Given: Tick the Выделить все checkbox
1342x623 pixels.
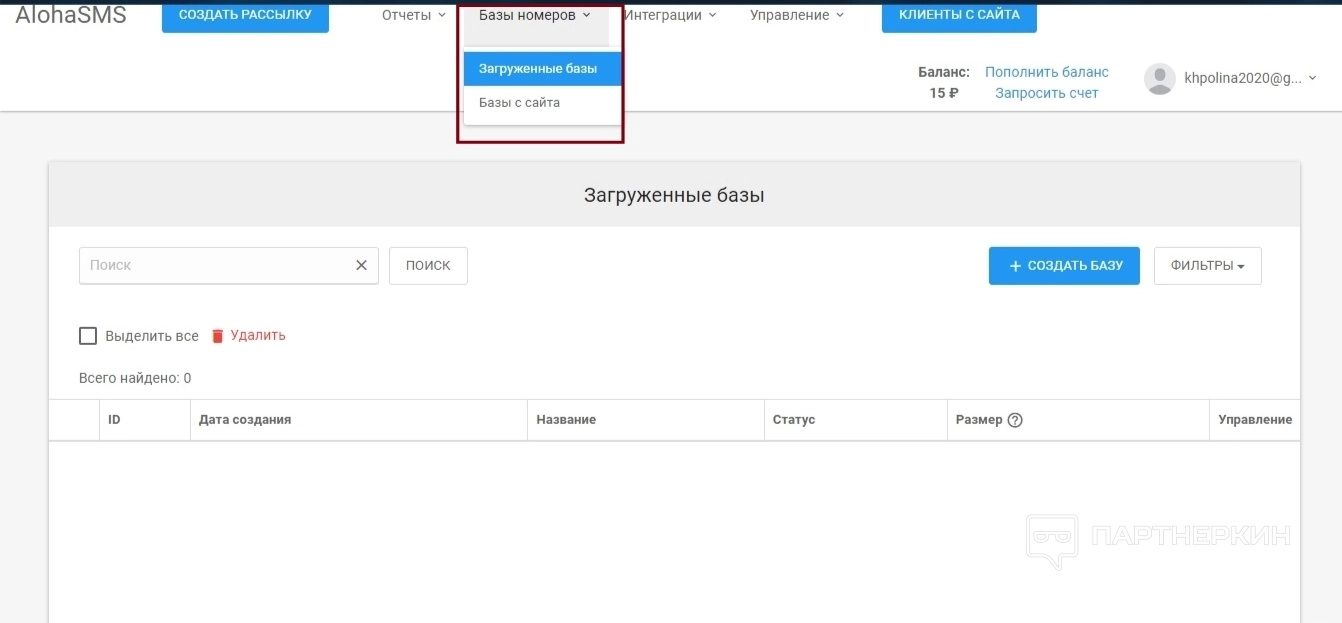Looking at the screenshot, I should [x=88, y=336].
